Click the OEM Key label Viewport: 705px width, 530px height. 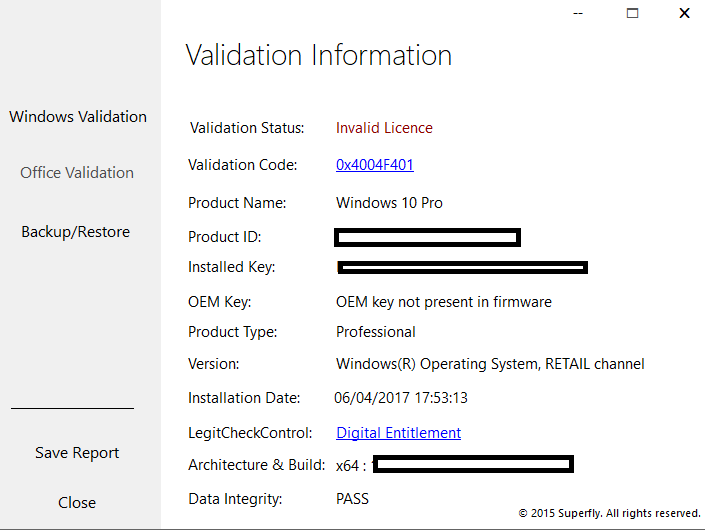[x=219, y=302]
